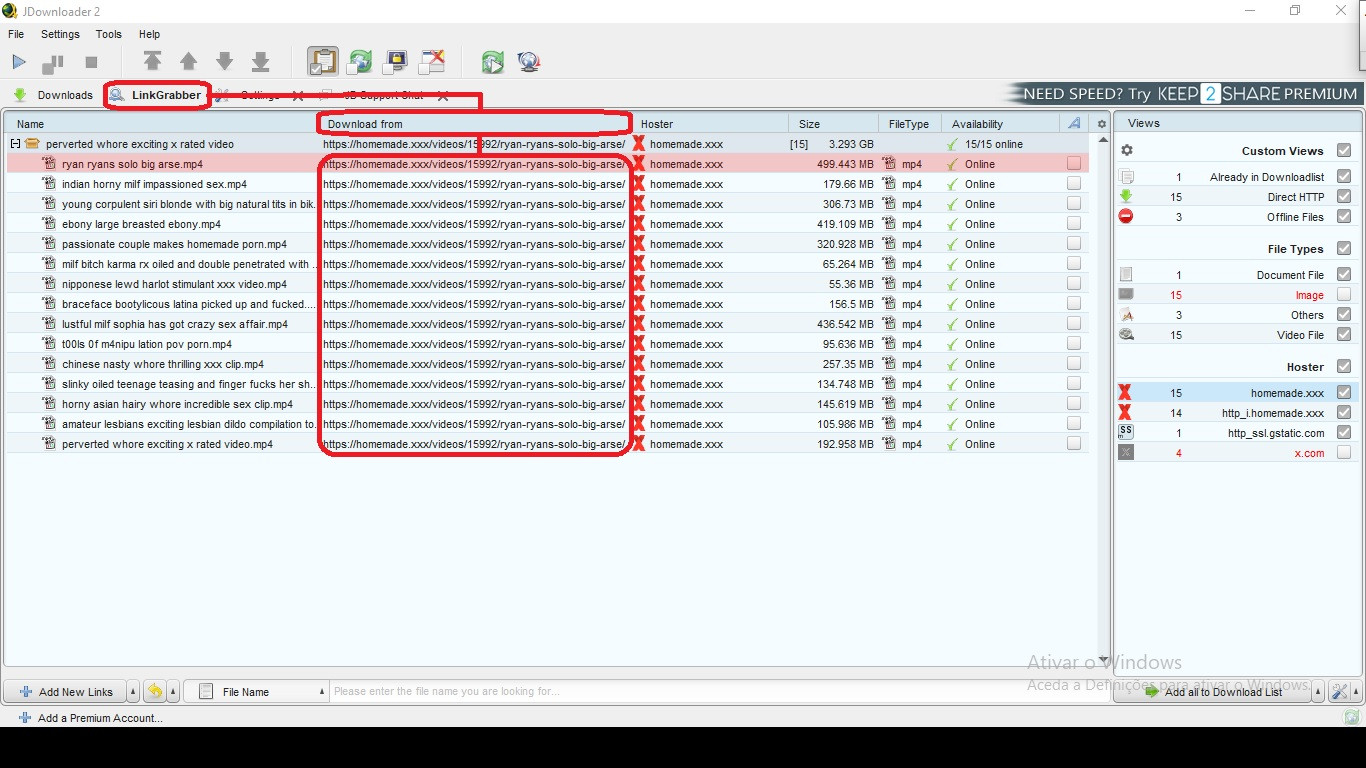The height and width of the screenshot is (768, 1366).
Task: Sort by the Availability column header
Action: 1001,124
